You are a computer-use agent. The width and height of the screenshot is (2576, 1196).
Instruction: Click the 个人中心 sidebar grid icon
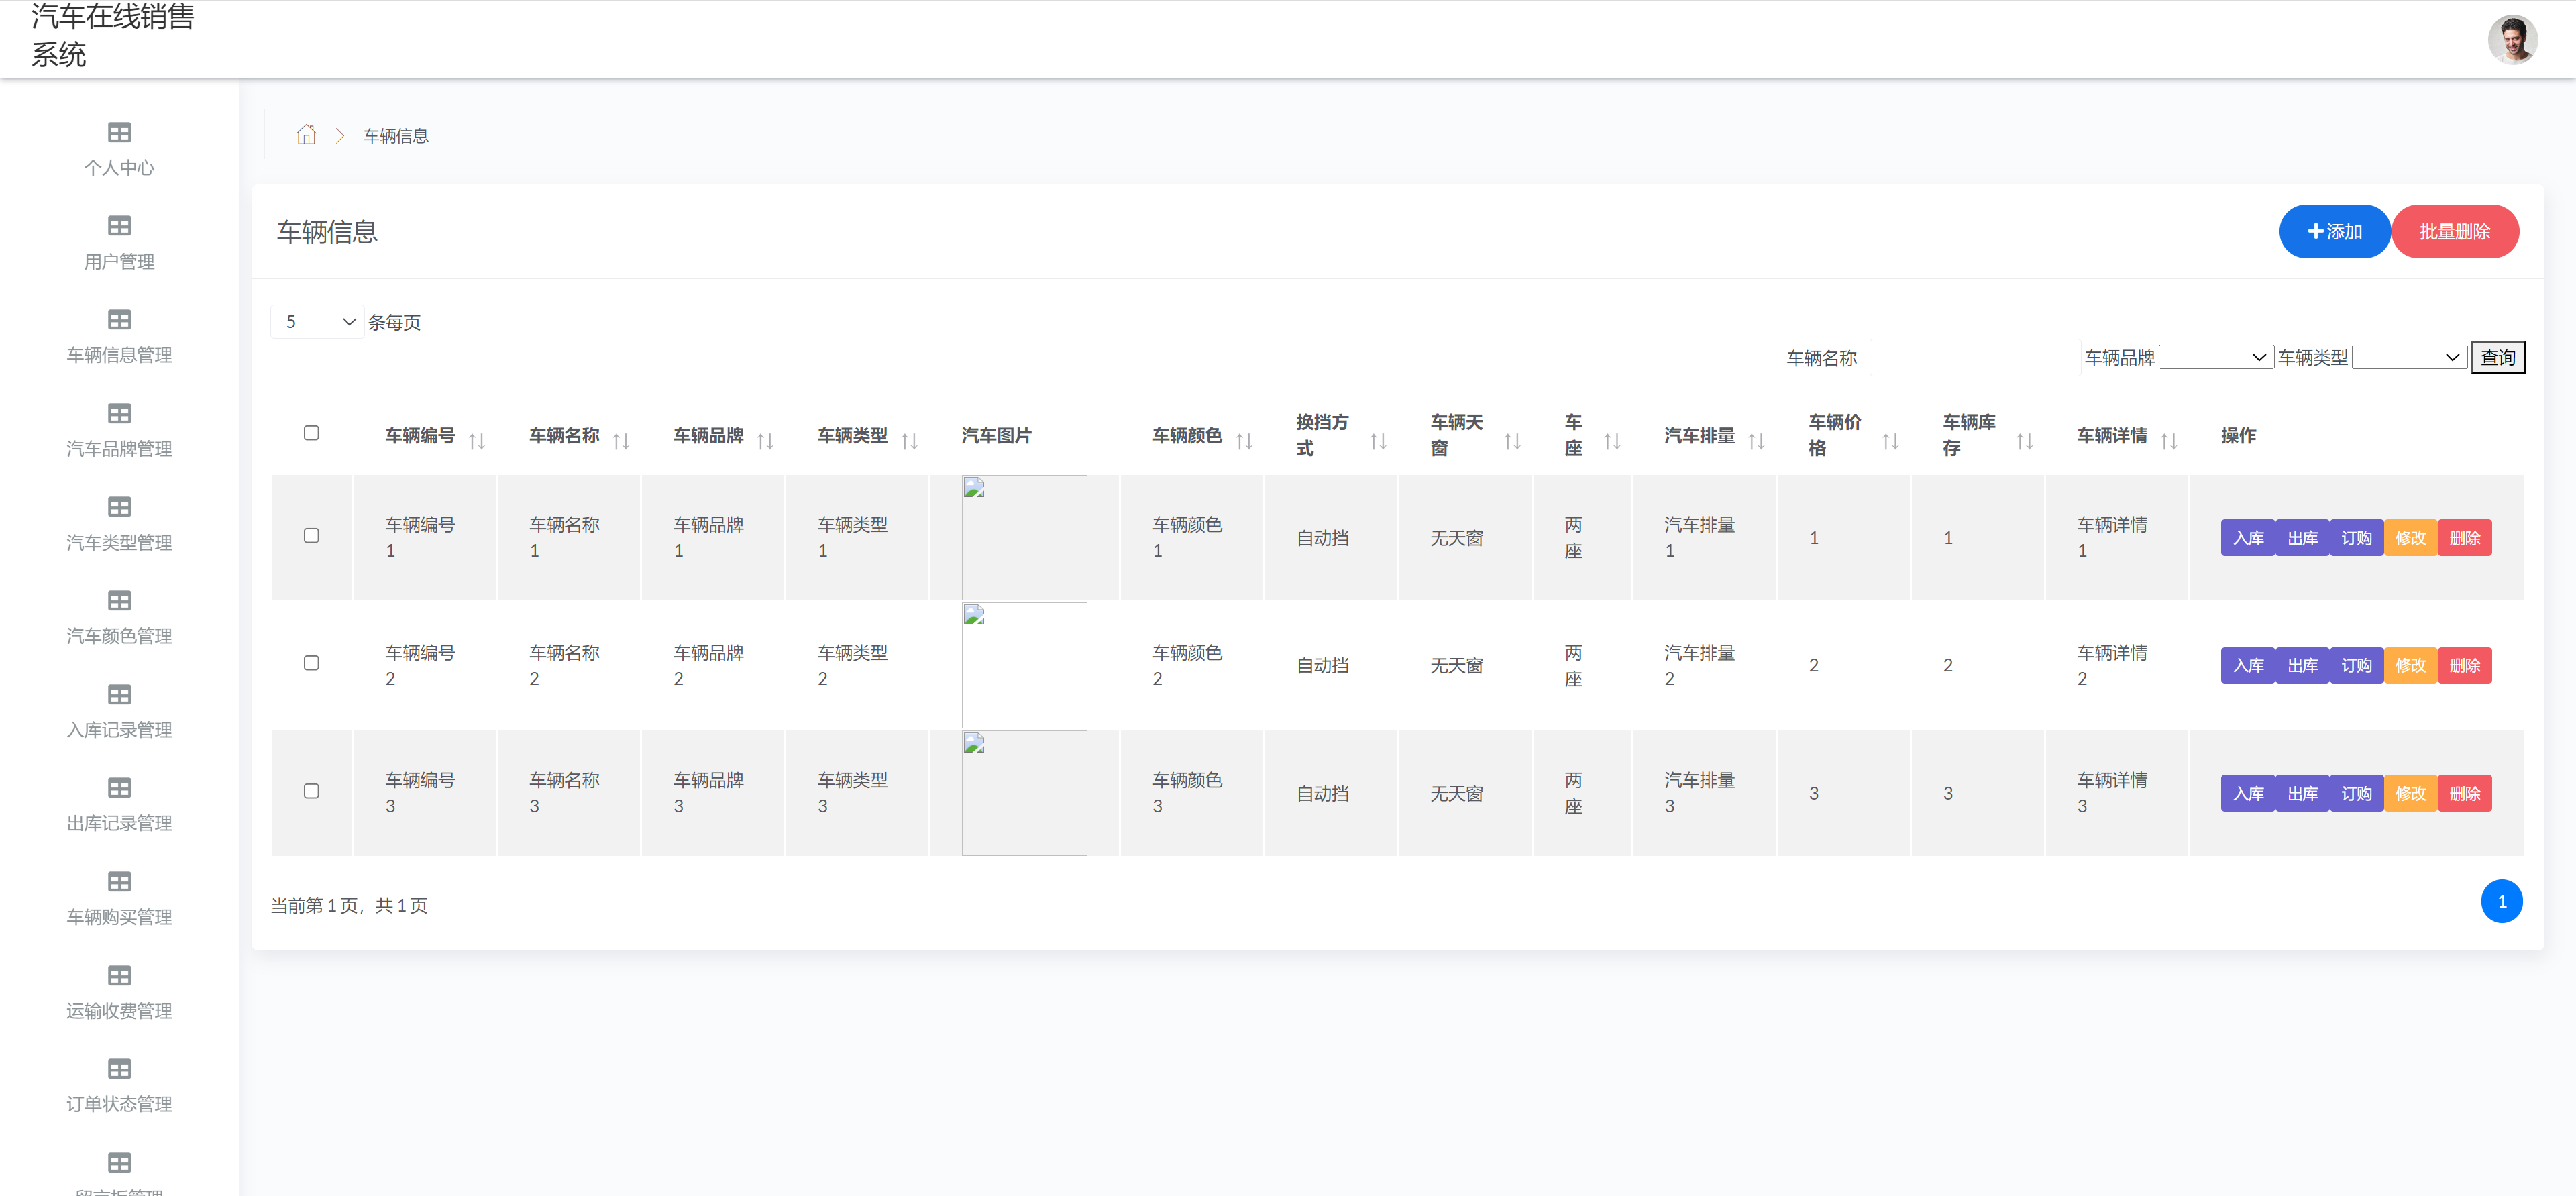(119, 132)
